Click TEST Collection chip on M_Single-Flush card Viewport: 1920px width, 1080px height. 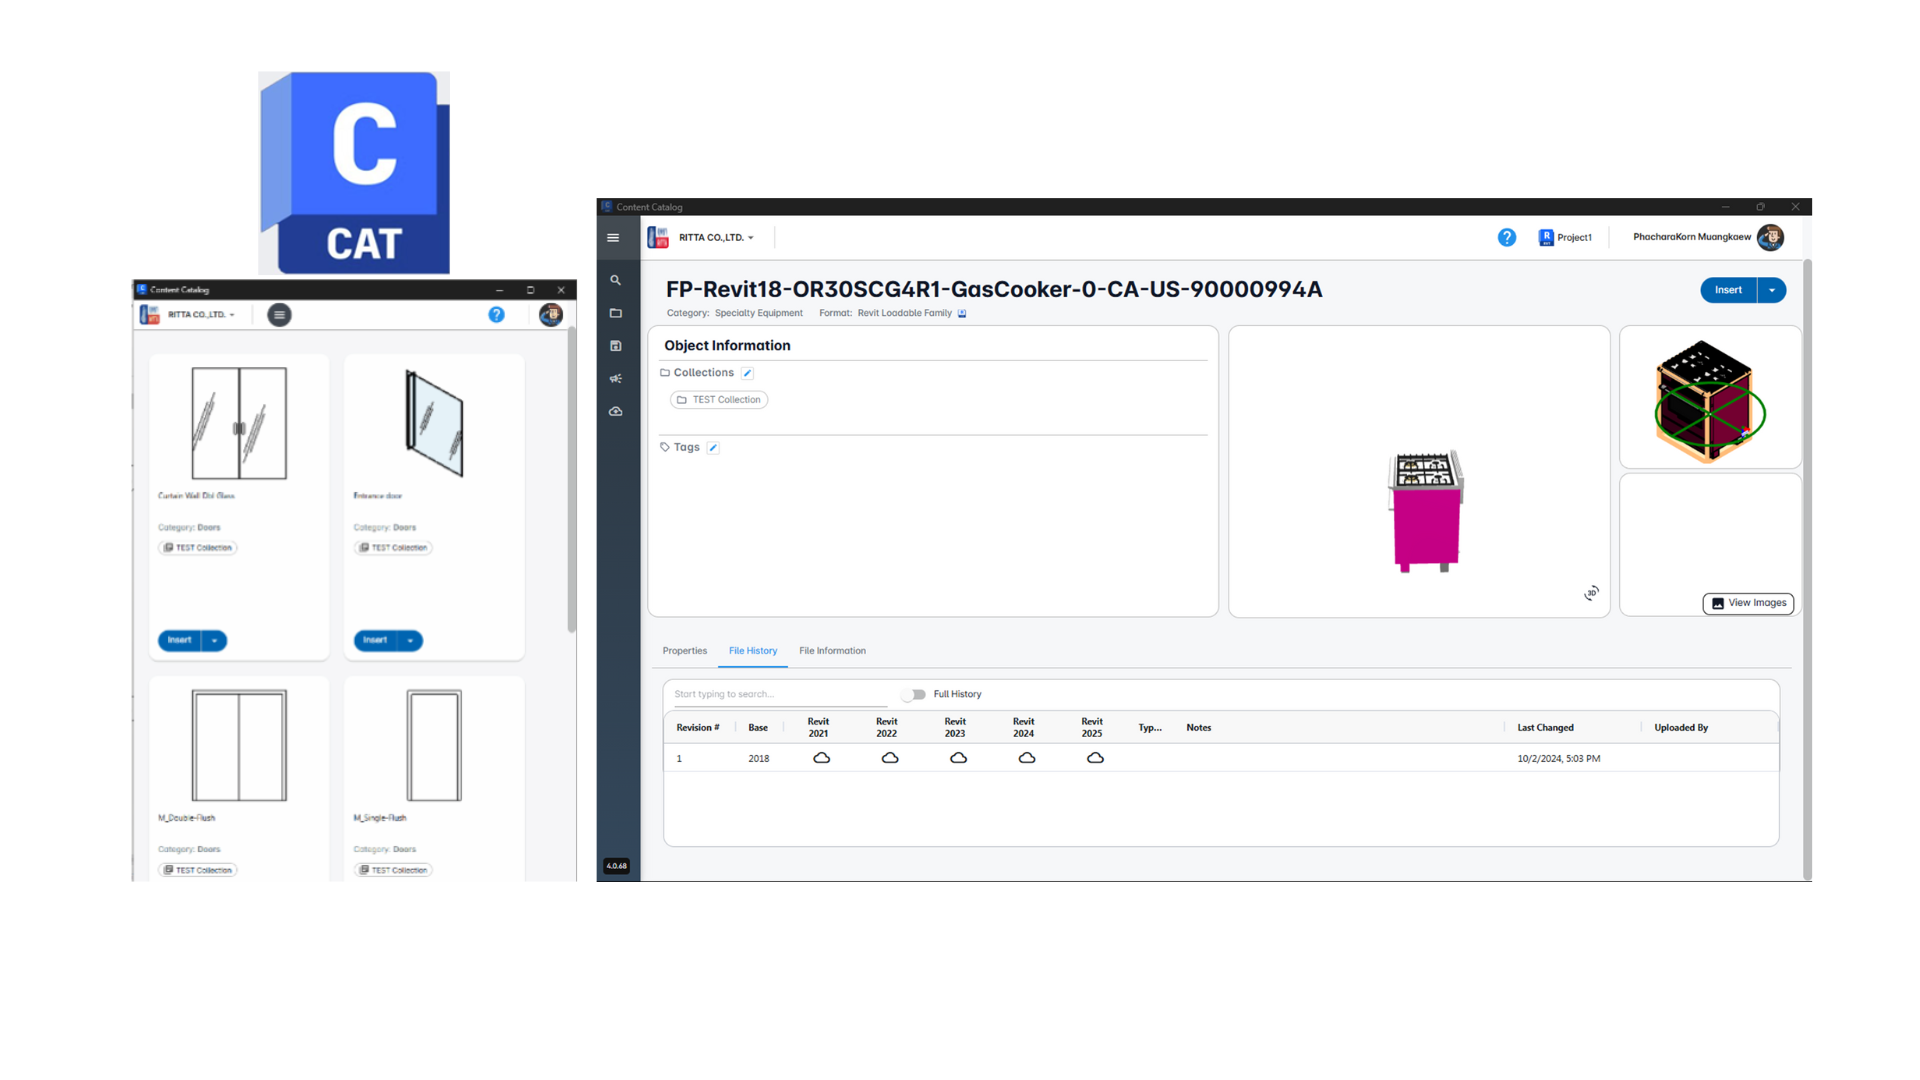[394, 870]
